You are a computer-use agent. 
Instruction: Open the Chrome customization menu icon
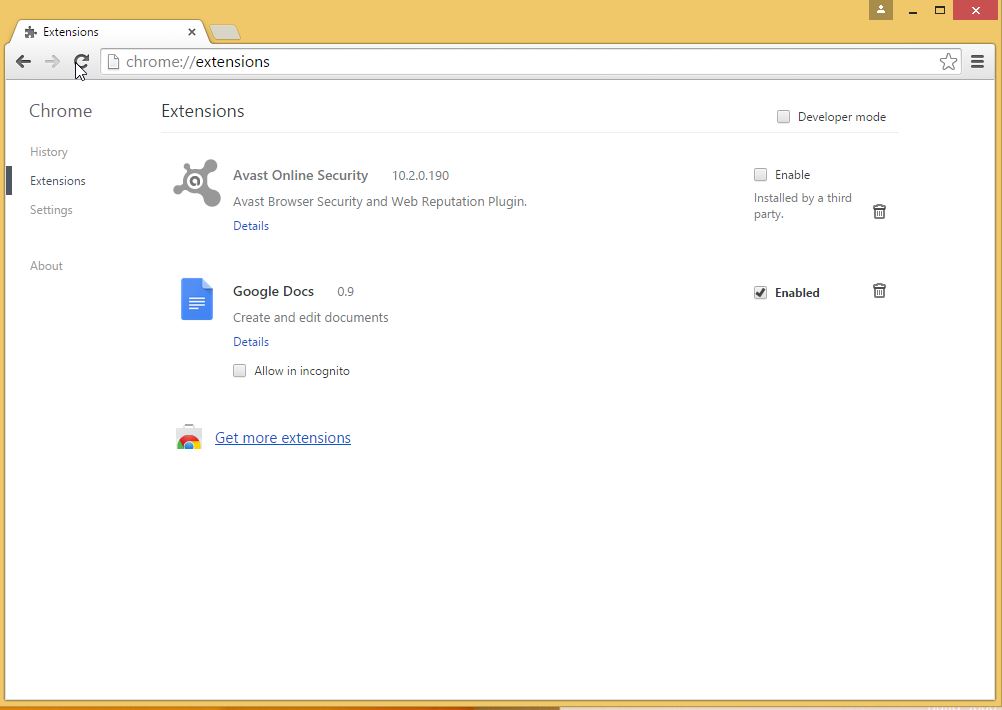click(978, 61)
